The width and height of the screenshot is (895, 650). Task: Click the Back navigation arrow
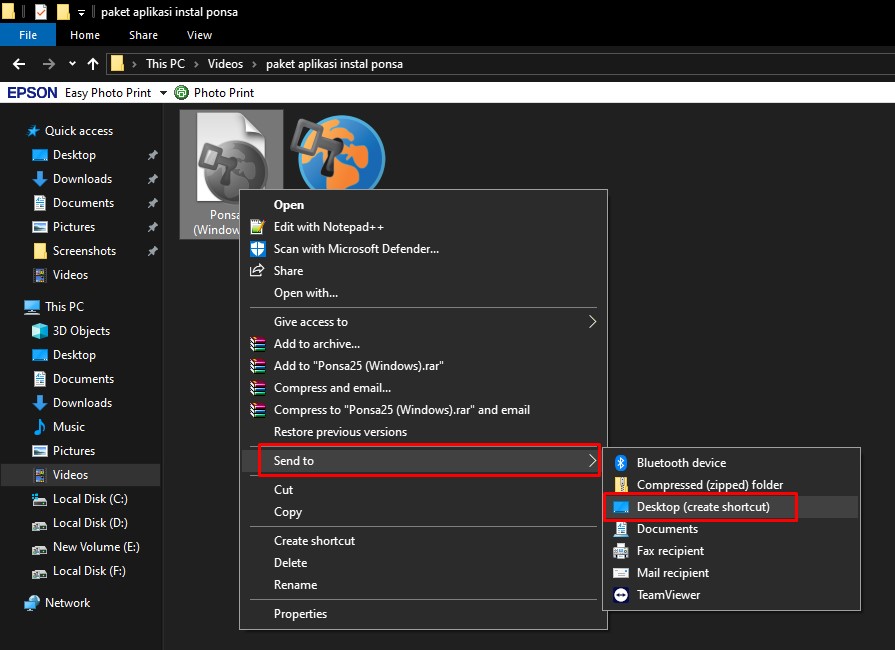(19, 64)
